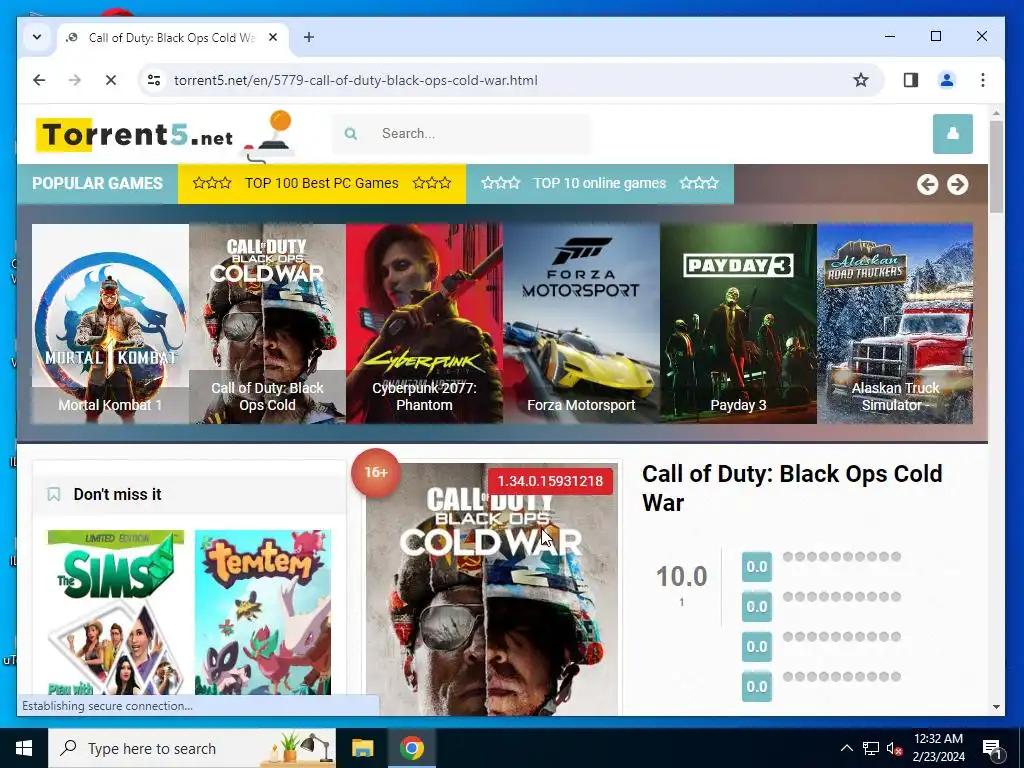Open the muted volume tray icon
Screen dimensions: 1024x768
(x=894, y=748)
